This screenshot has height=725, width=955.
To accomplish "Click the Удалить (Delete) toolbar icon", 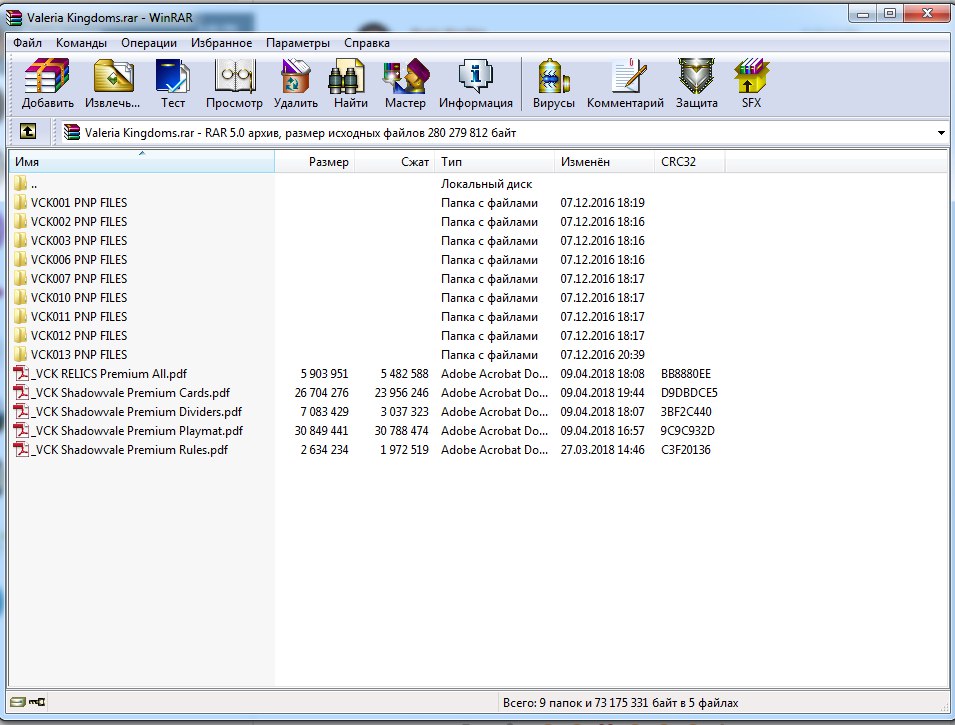I will click(295, 77).
